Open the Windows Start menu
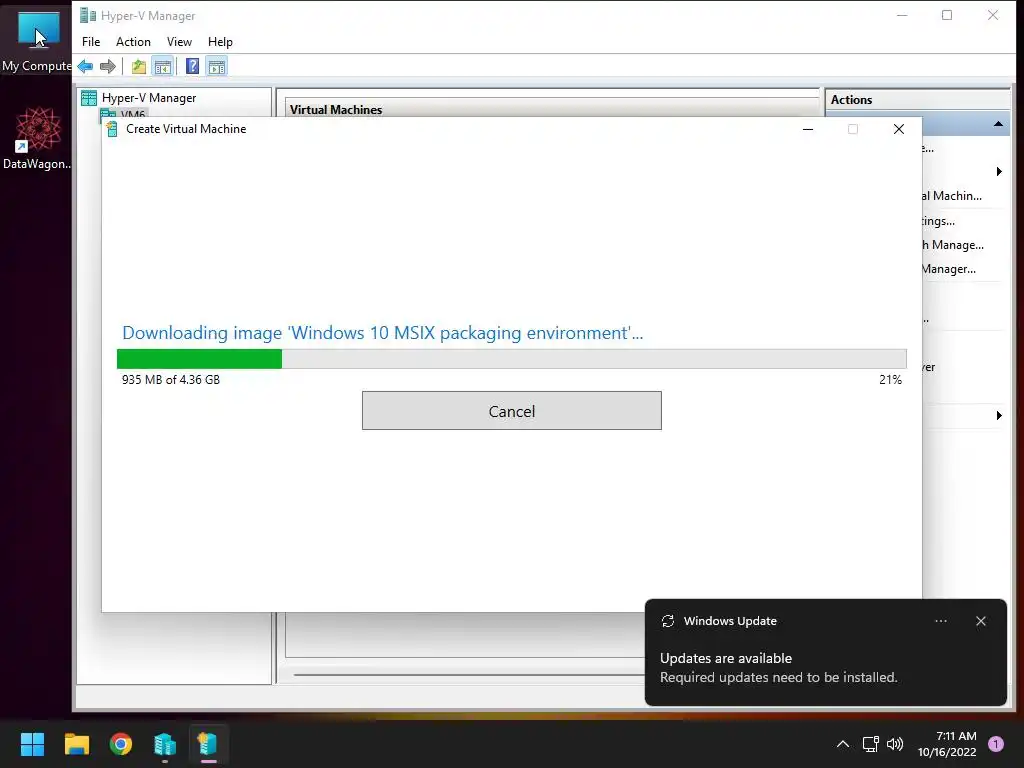Viewport: 1024px width, 768px height. [32, 744]
